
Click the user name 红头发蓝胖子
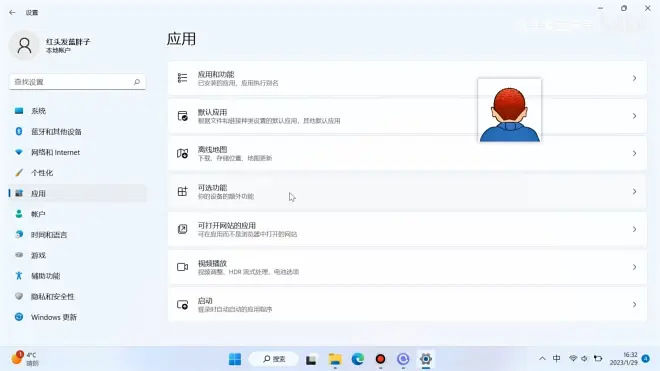click(68, 41)
